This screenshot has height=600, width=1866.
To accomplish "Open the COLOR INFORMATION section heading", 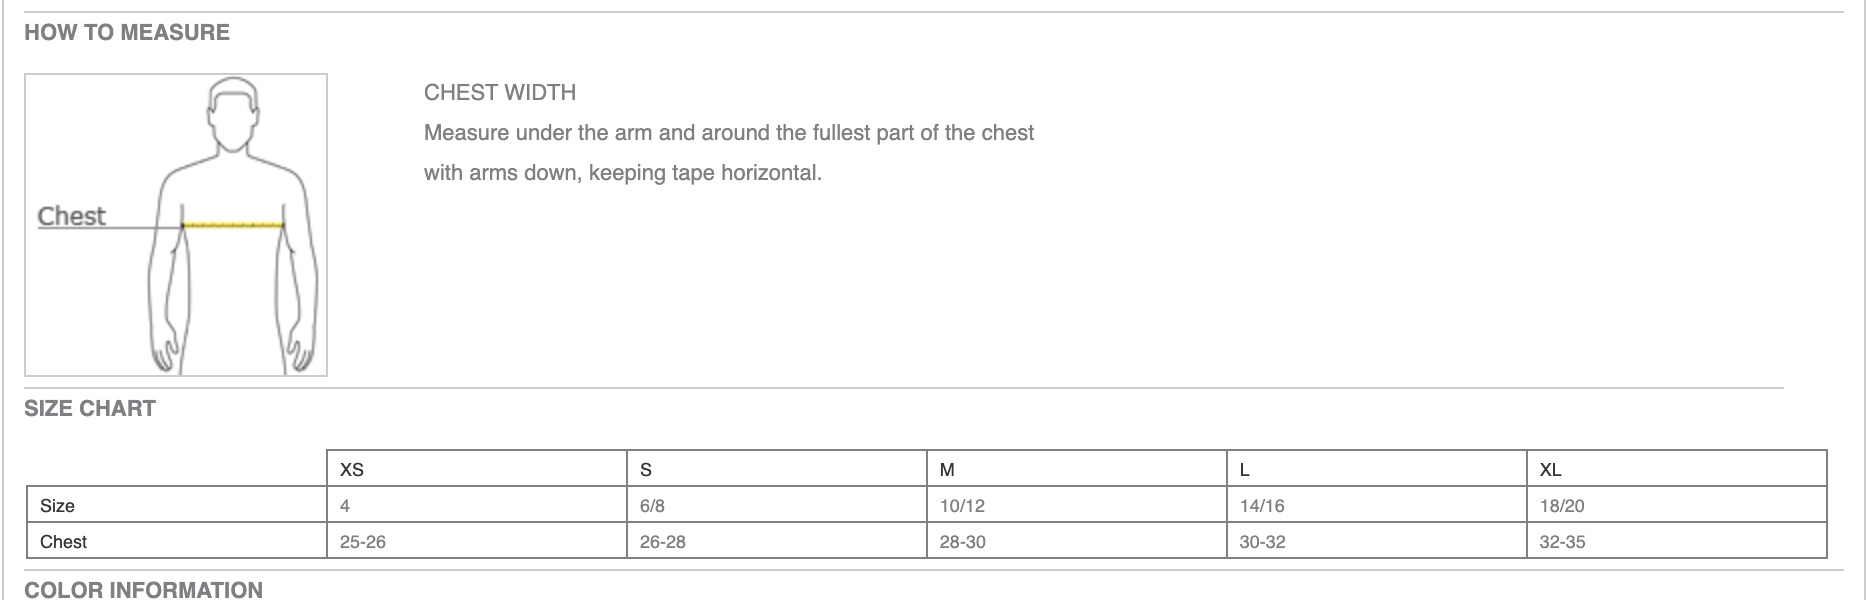I will pyautogui.click(x=143, y=589).
